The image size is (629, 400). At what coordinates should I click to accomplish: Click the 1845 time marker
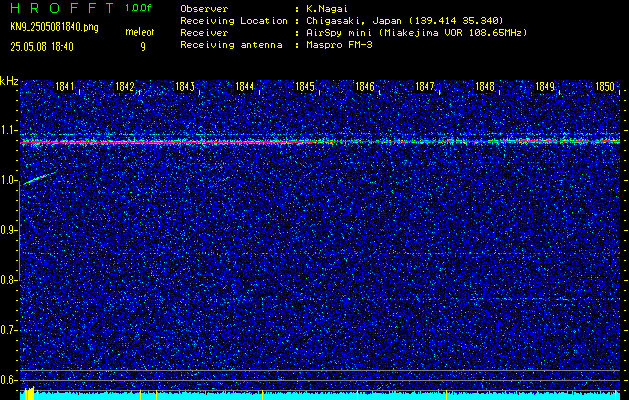coord(305,87)
